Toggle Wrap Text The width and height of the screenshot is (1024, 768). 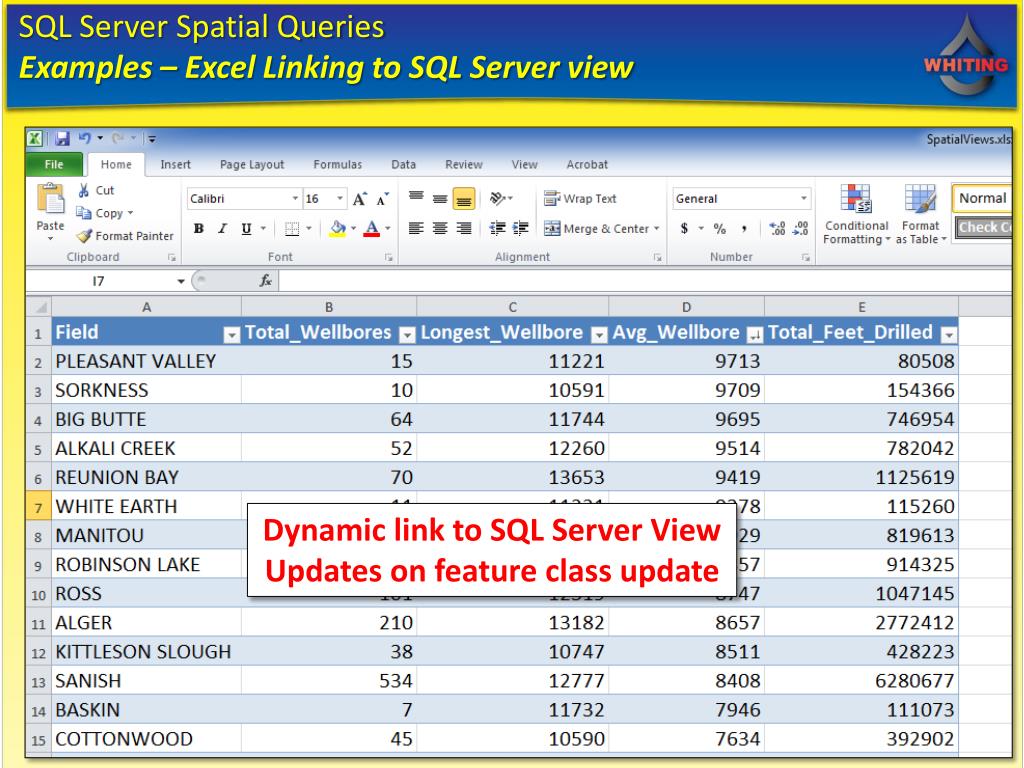[x=580, y=199]
